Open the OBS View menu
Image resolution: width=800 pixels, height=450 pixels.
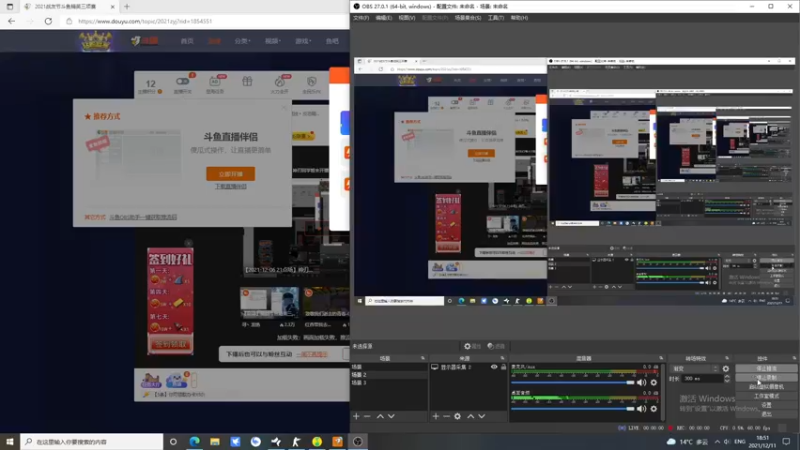pyautogui.click(x=407, y=18)
